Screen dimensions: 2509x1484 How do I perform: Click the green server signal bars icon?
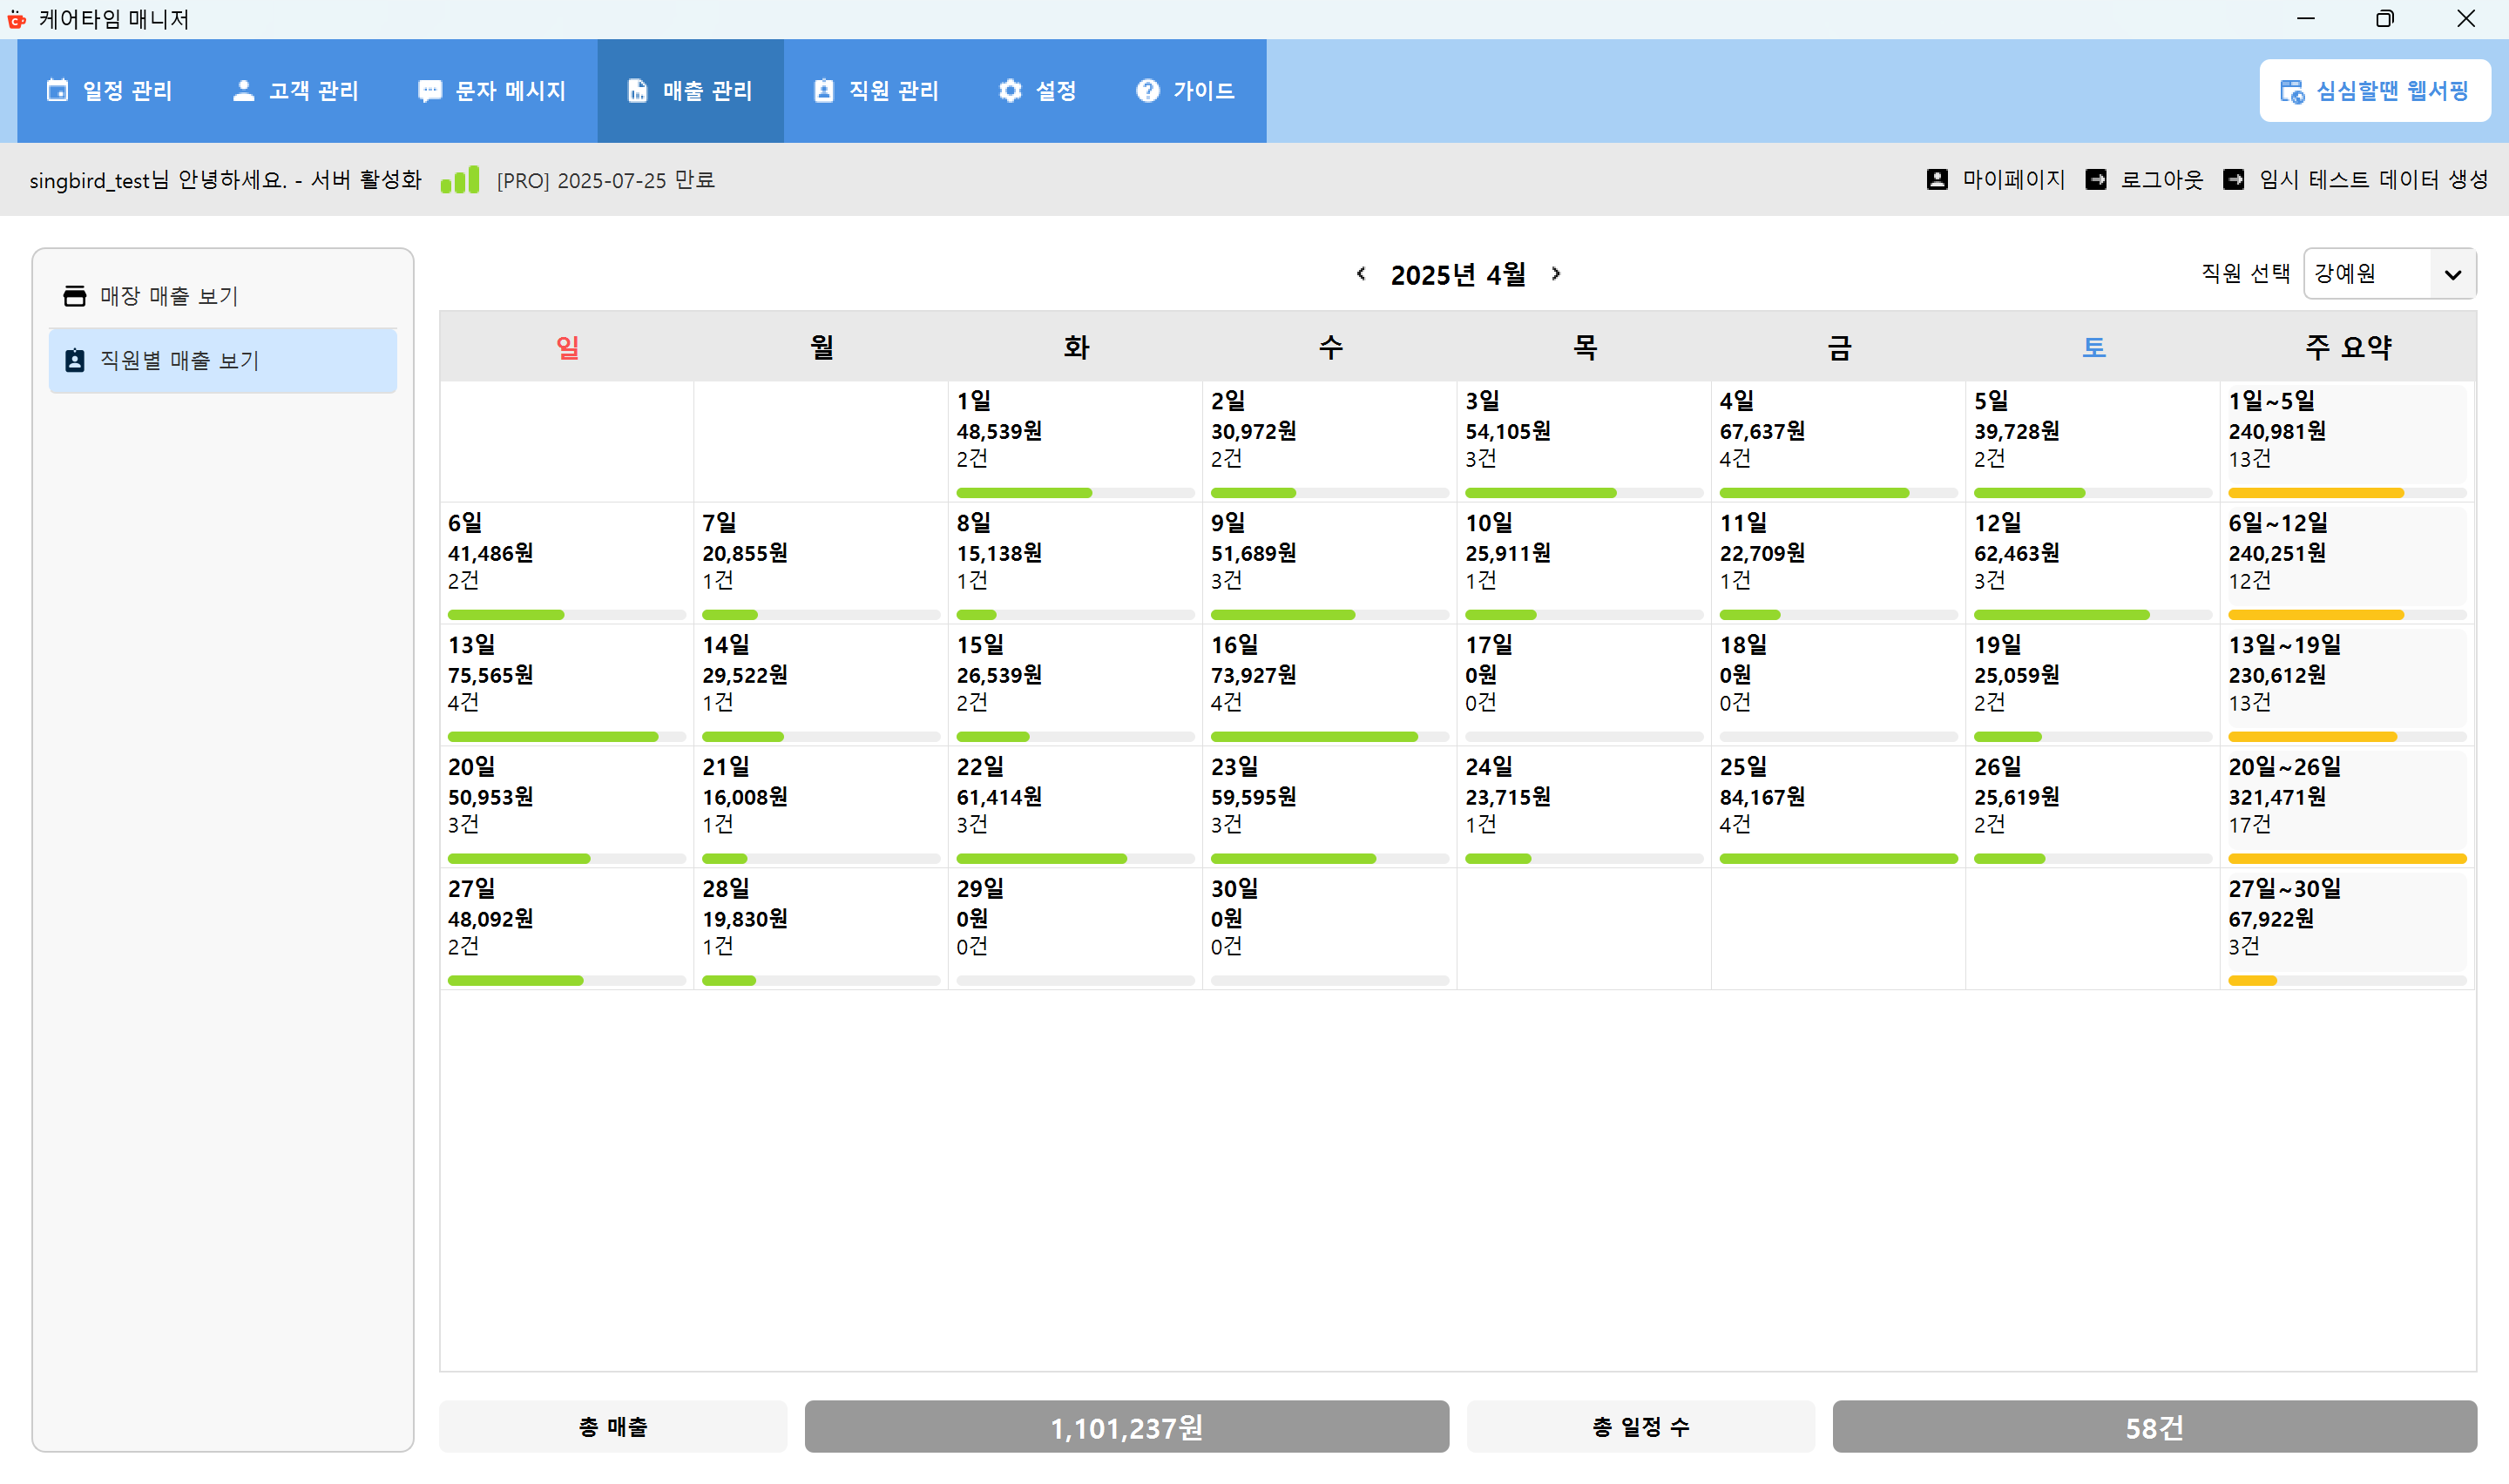tap(460, 180)
